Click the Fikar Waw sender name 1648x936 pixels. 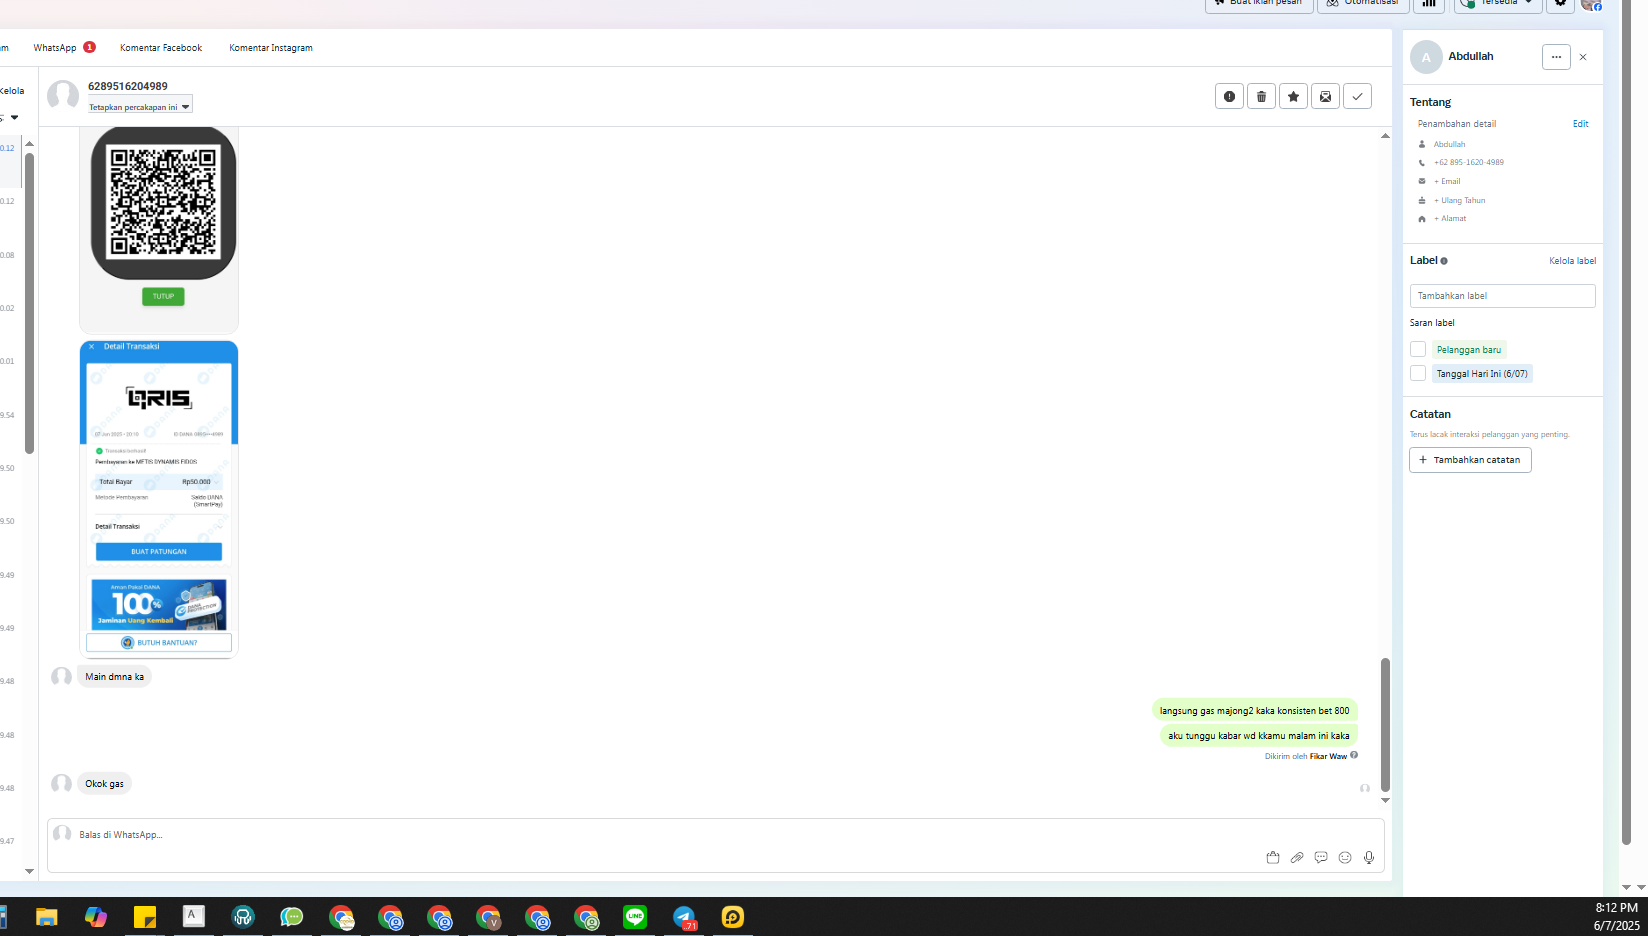tap(1328, 756)
